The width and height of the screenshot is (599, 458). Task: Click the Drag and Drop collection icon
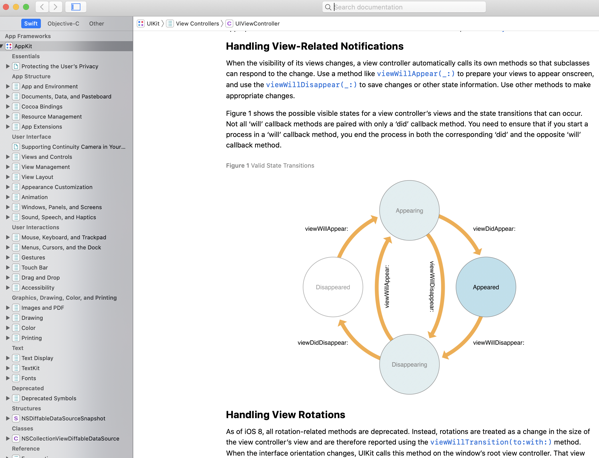pos(16,278)
